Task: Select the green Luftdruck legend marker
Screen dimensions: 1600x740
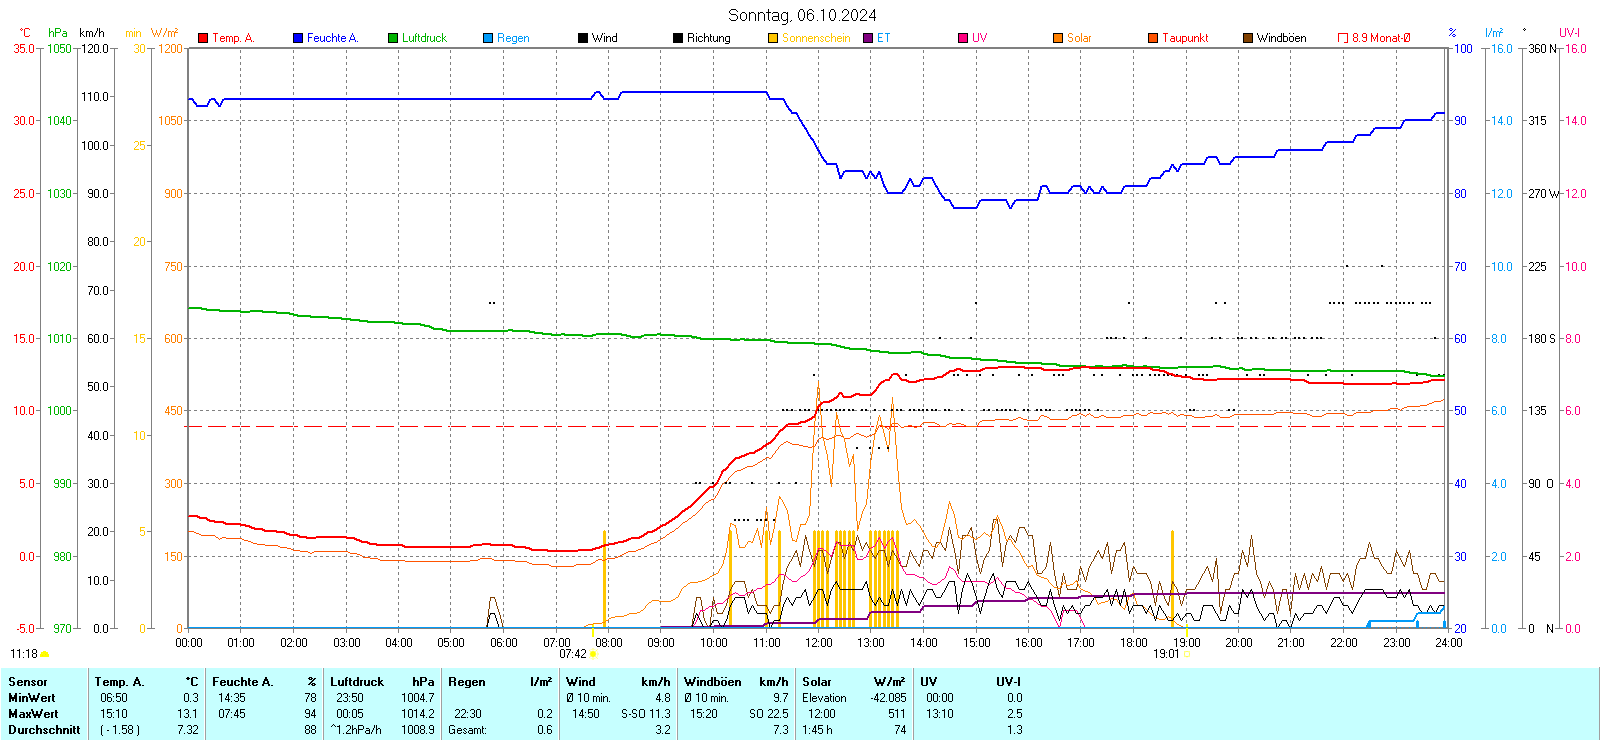Action: [393, 38]
